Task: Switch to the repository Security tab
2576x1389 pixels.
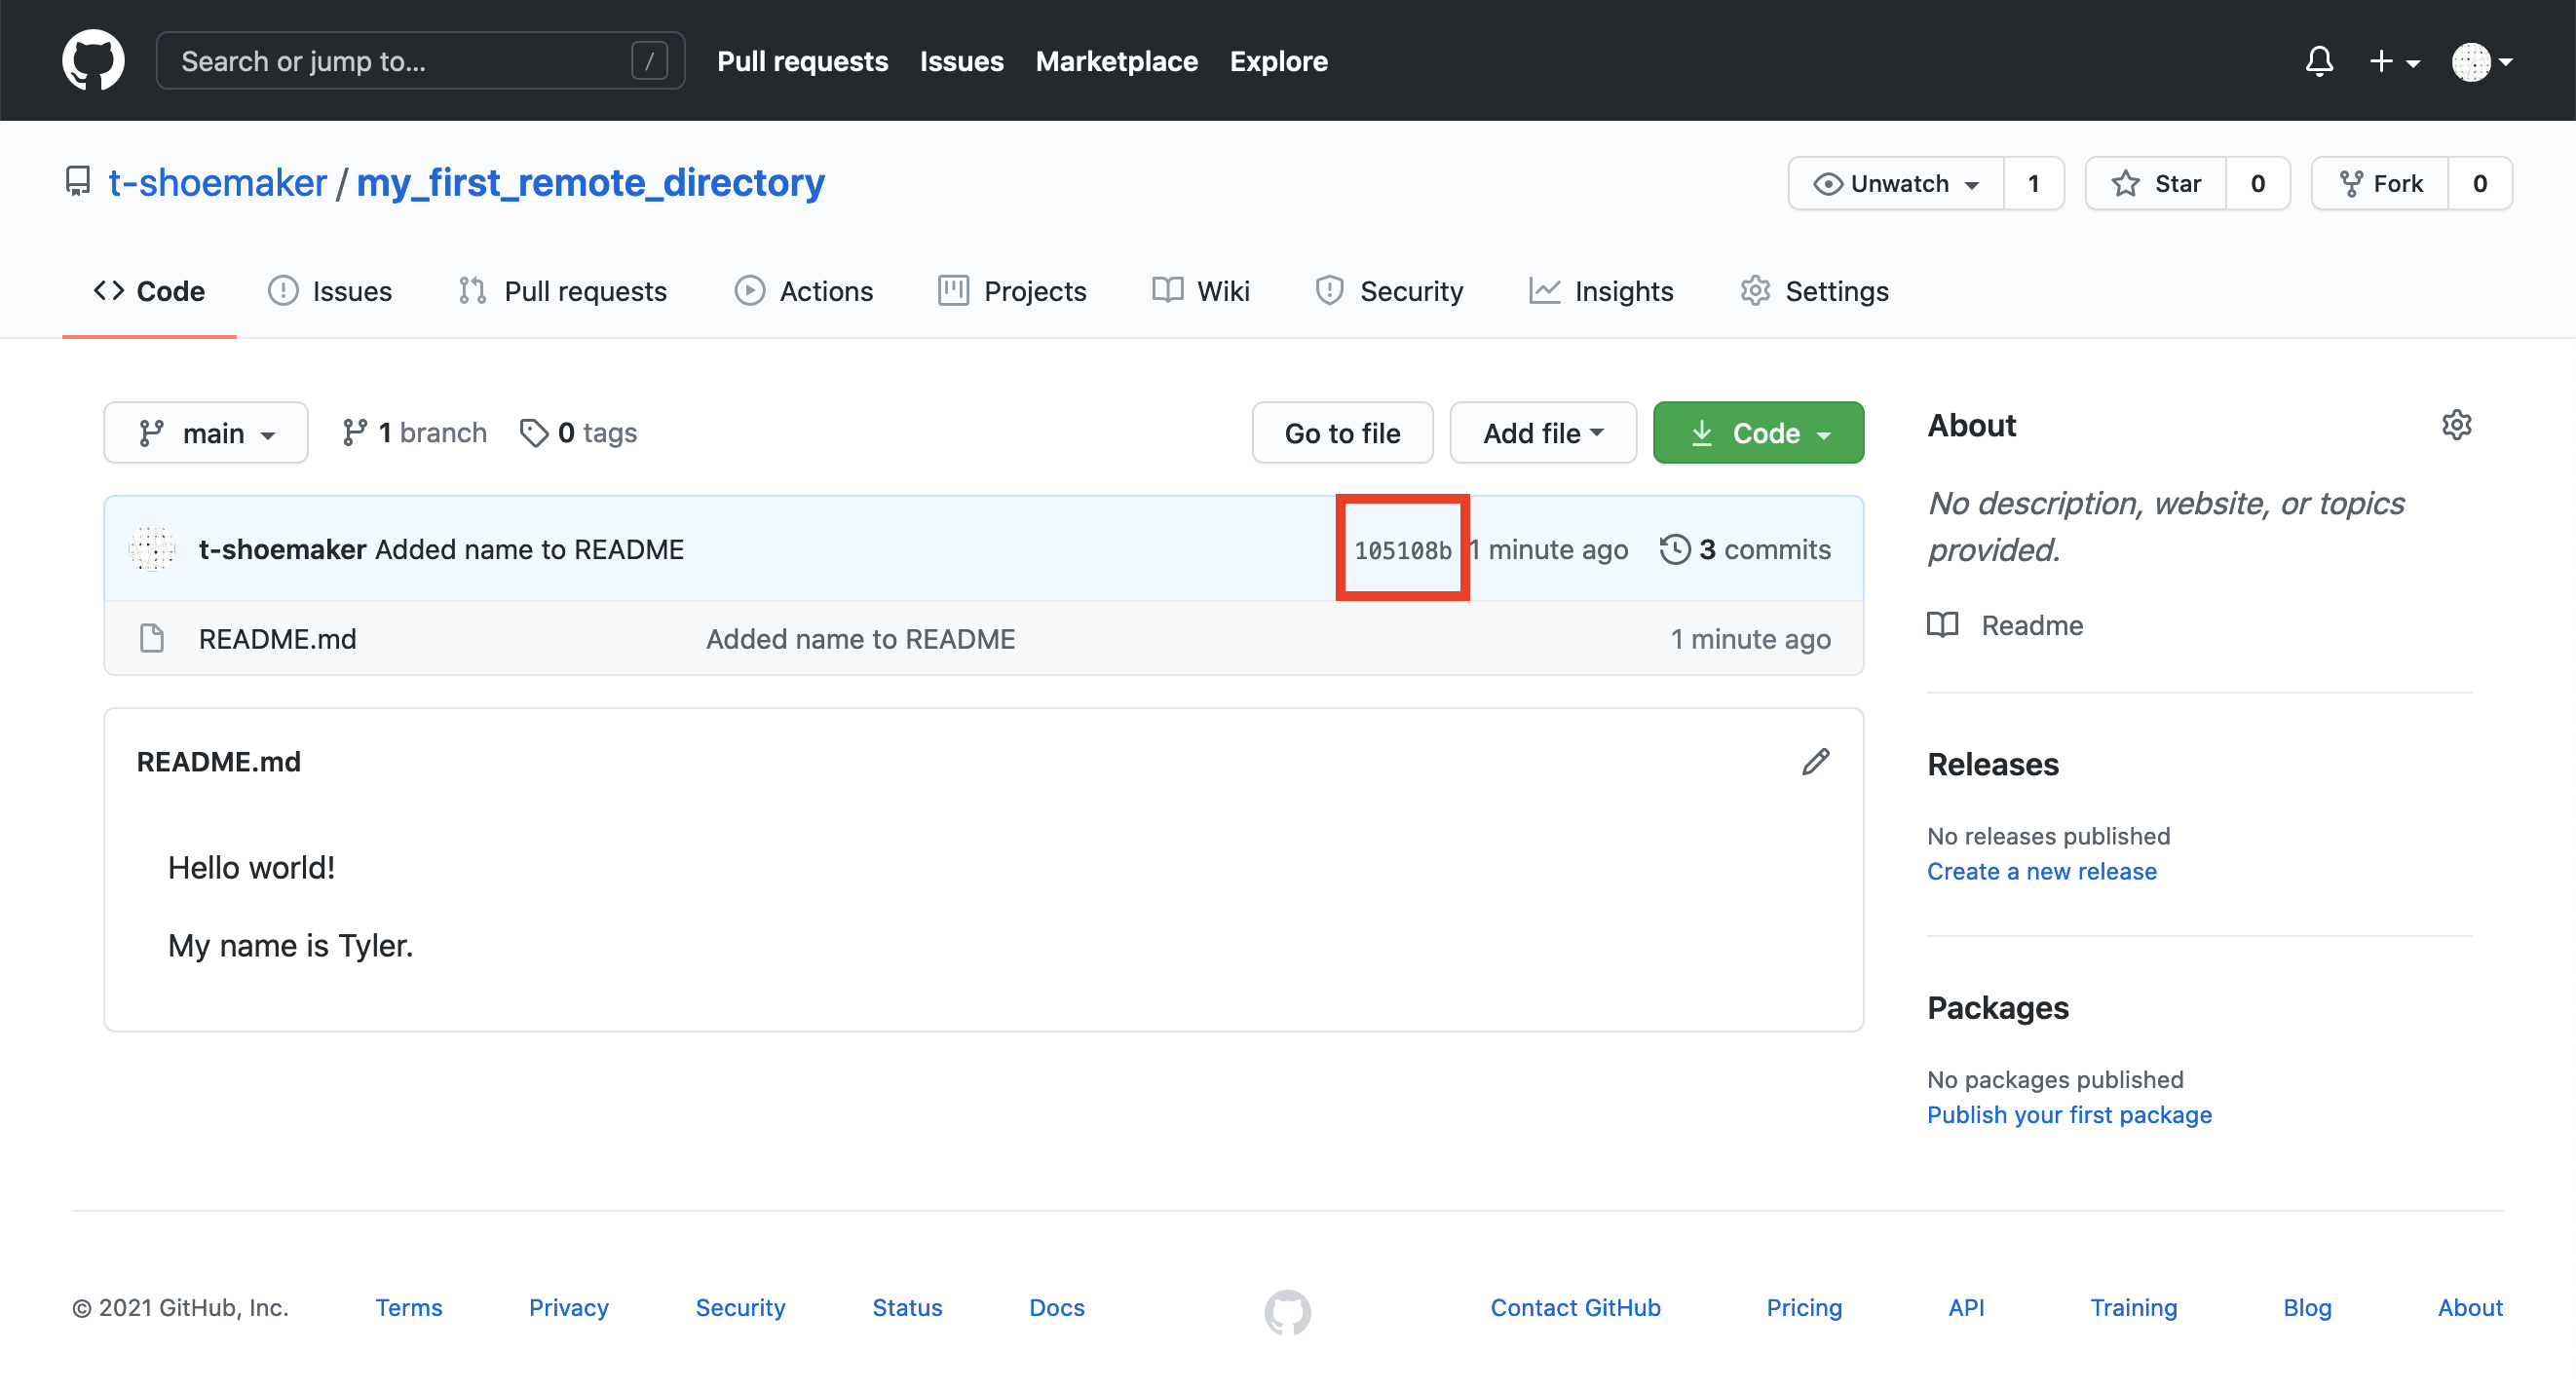Action: [1389, 291]
